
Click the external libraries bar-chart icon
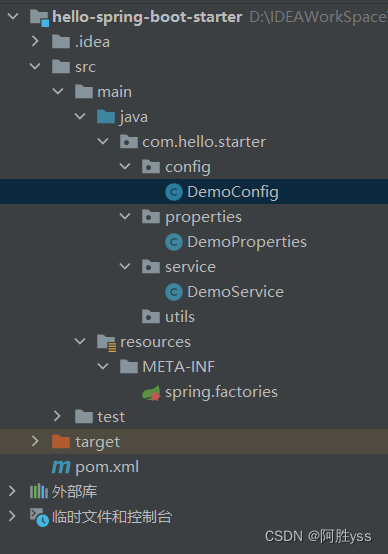click(39, 491)
